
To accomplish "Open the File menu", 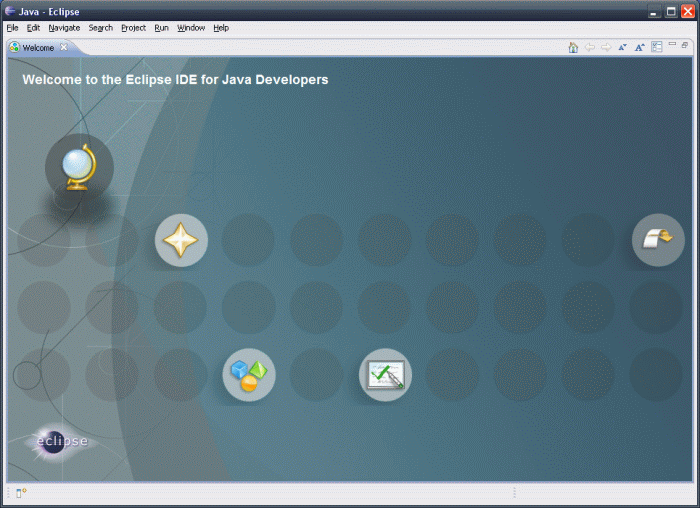I will (13, 28).
